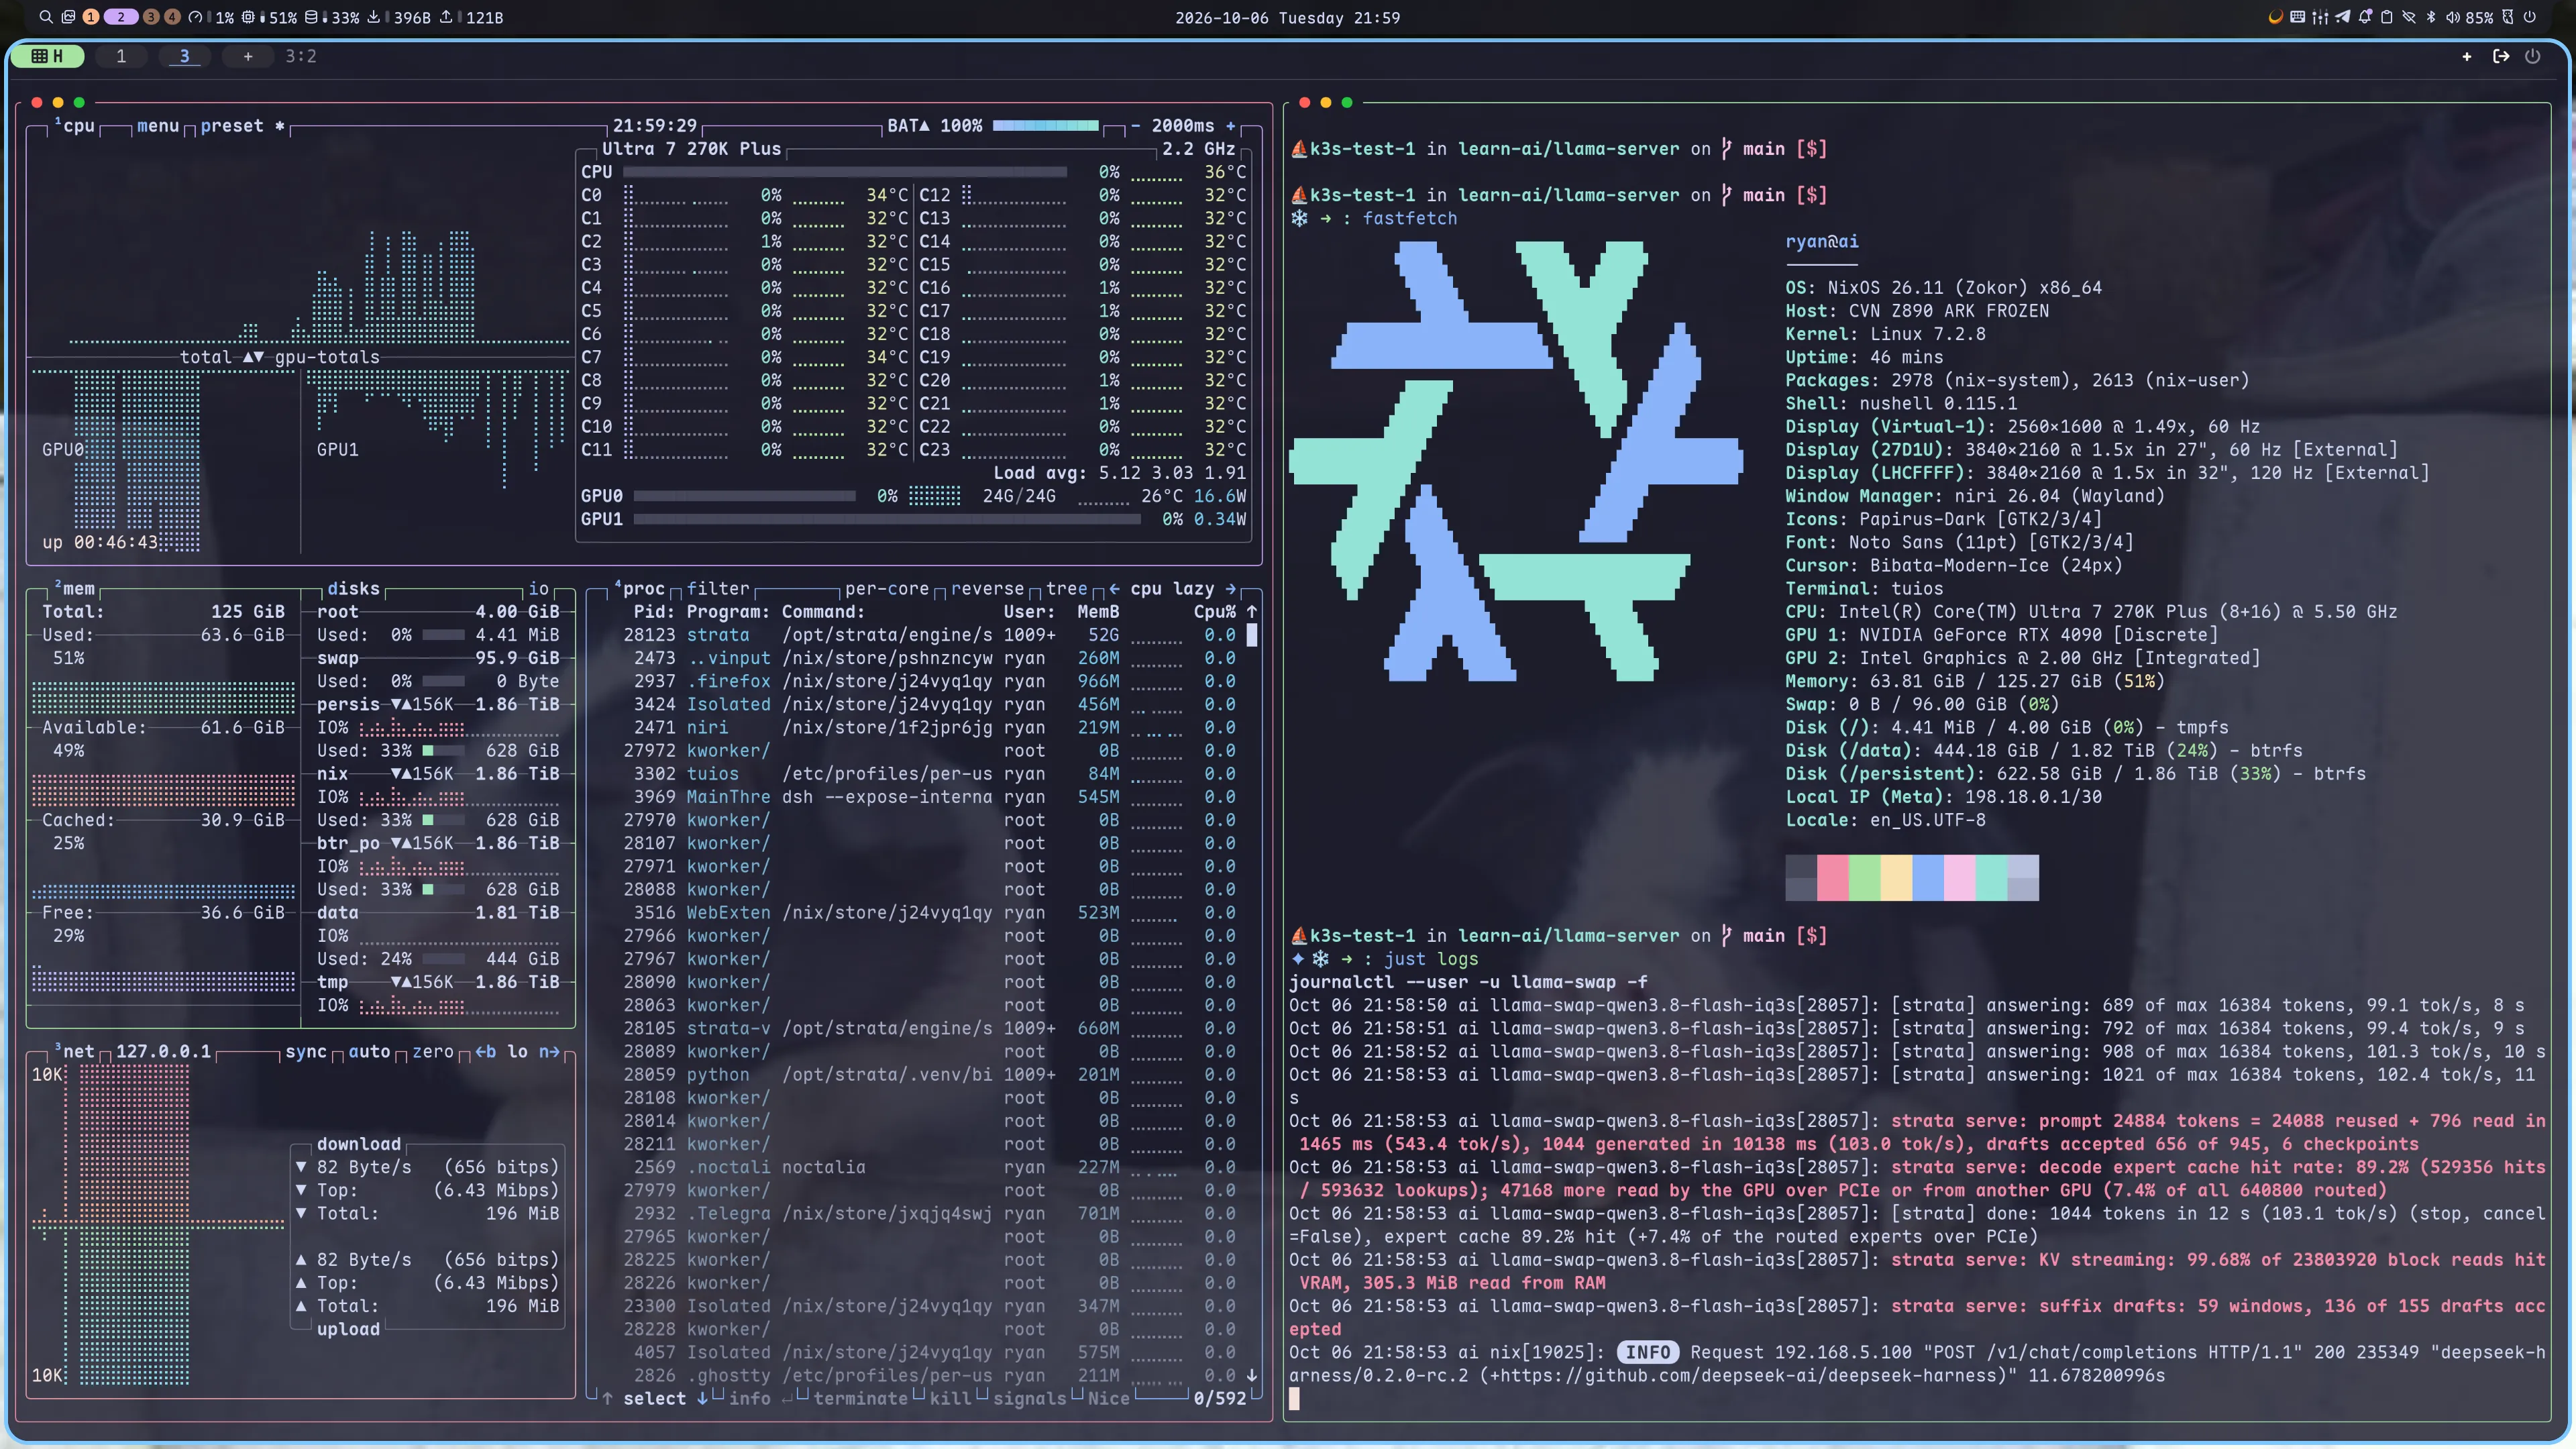Toggle the disks panel label

tap(354, 589)
